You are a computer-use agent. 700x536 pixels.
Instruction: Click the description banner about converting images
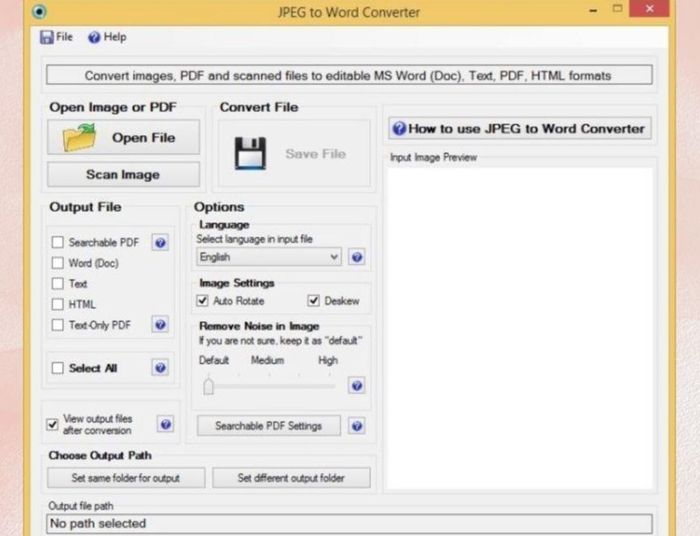point(349,75)
